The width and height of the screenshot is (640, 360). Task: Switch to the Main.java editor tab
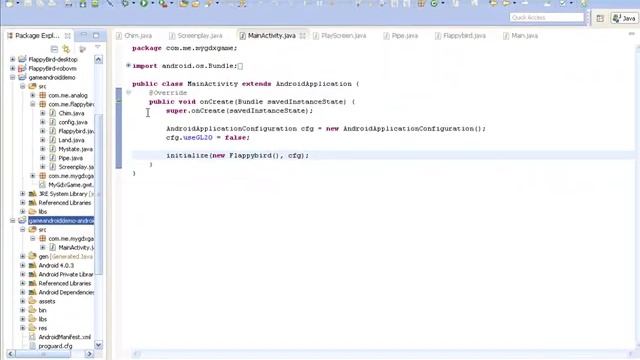pyautogui.click(x=520, y=36)
